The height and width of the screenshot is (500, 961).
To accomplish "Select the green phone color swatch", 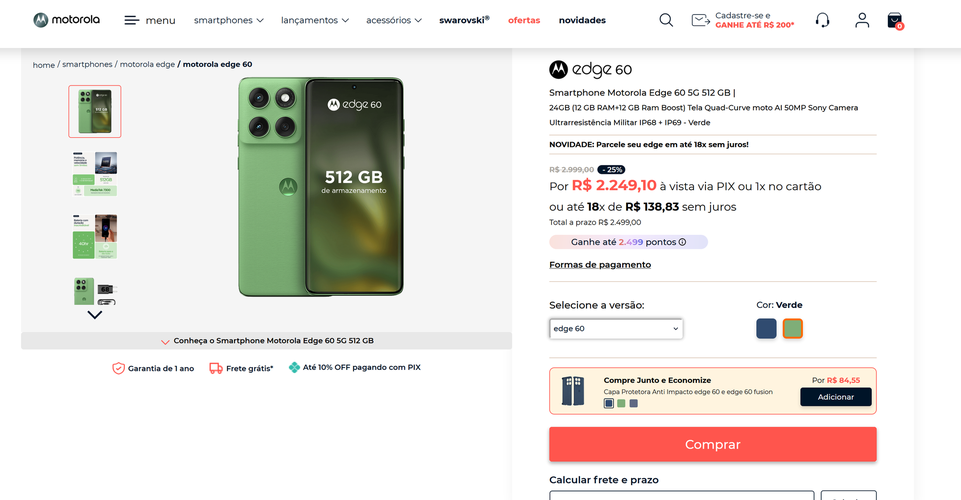I will click(x=792, y=328).
